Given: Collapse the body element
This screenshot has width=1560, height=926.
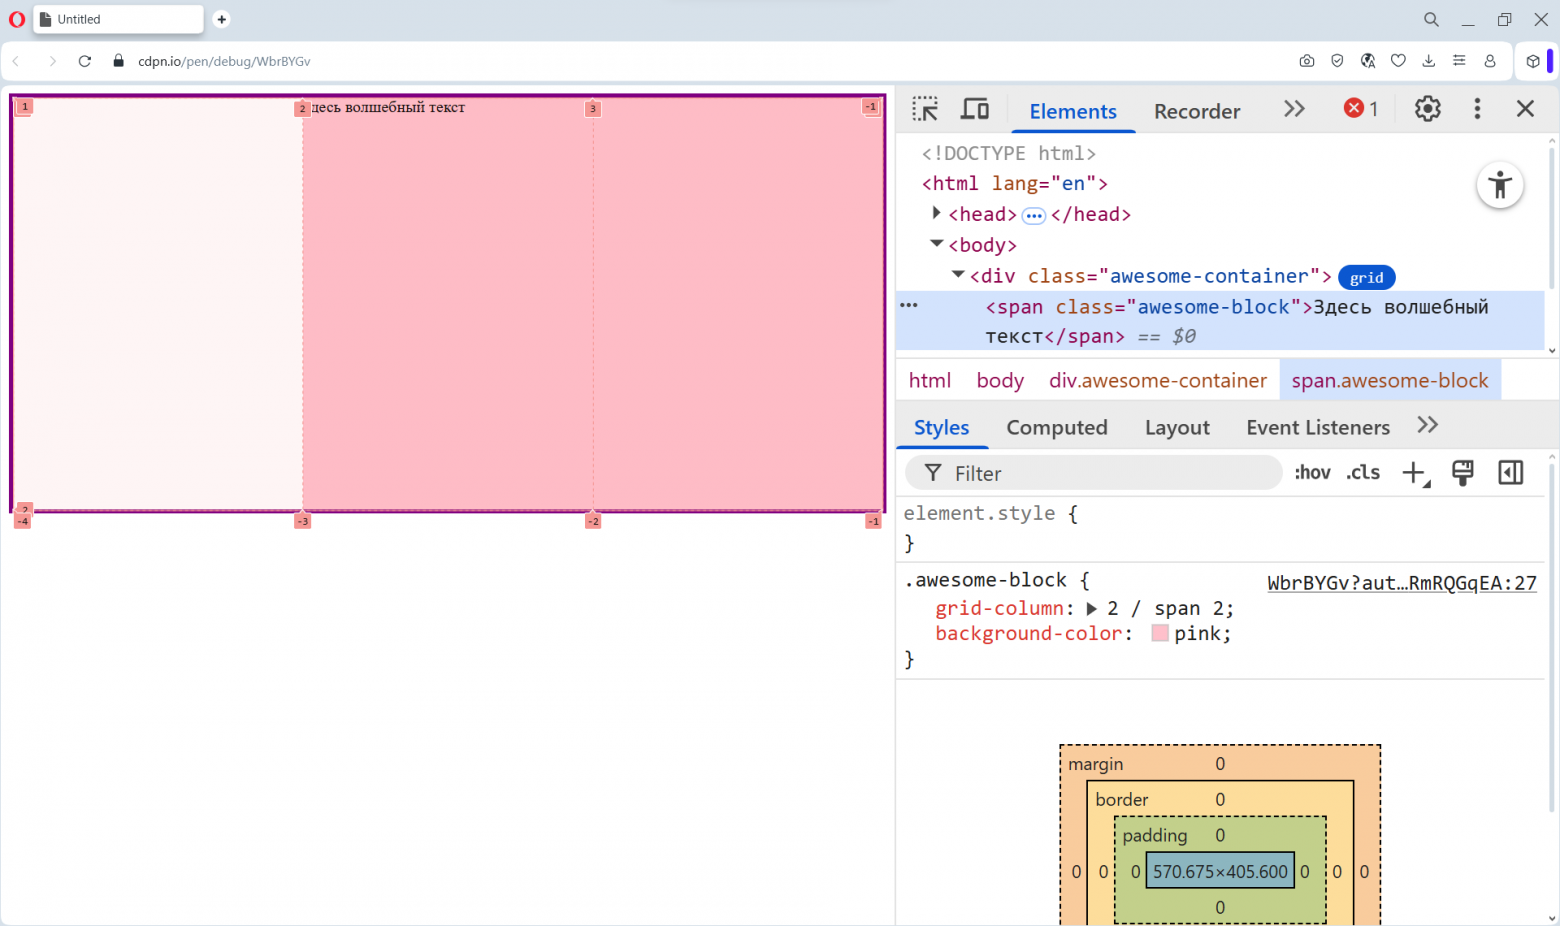Looking at the screenshot, I should pos(936,244).
